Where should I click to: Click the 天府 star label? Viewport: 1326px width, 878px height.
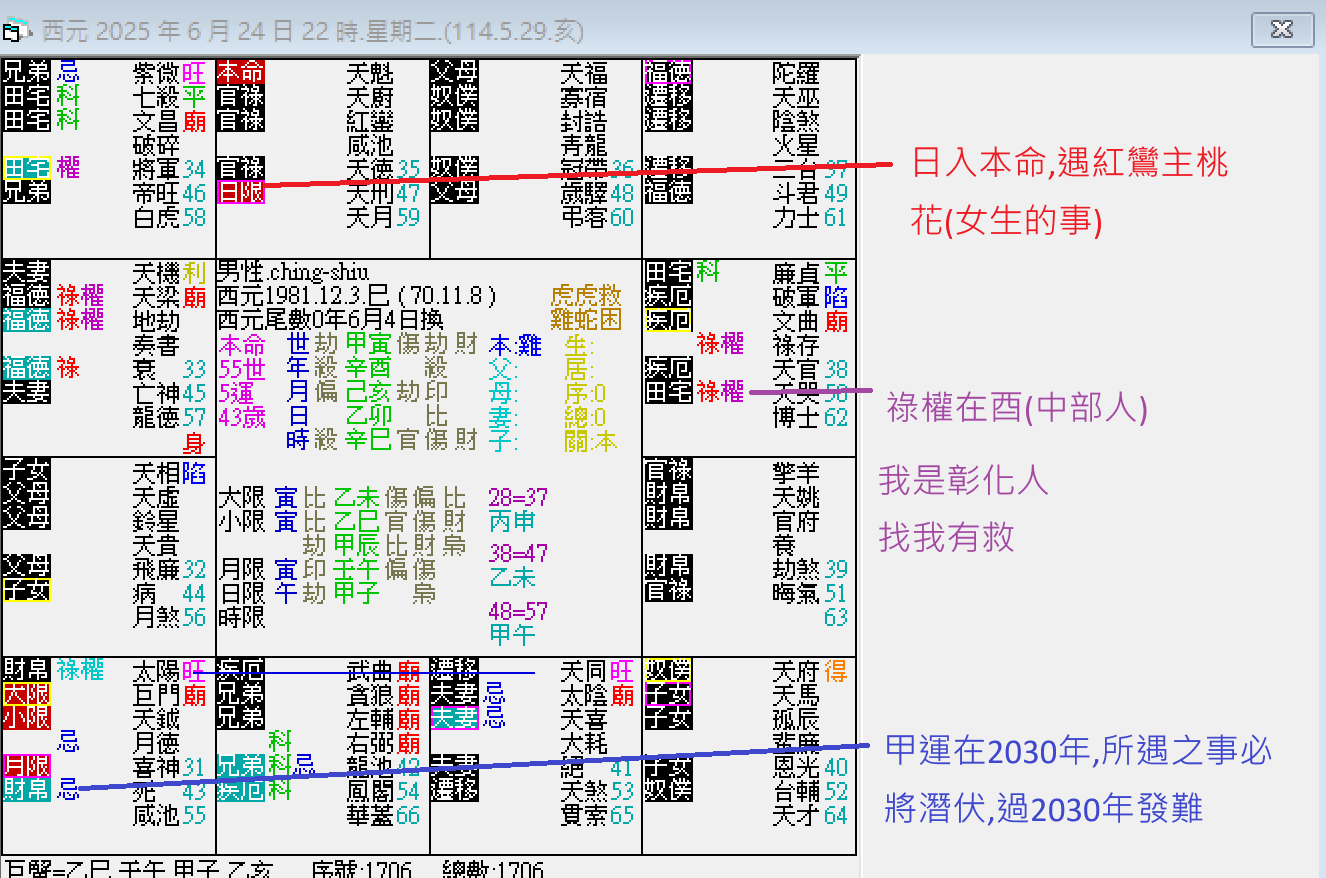(797, 670)
